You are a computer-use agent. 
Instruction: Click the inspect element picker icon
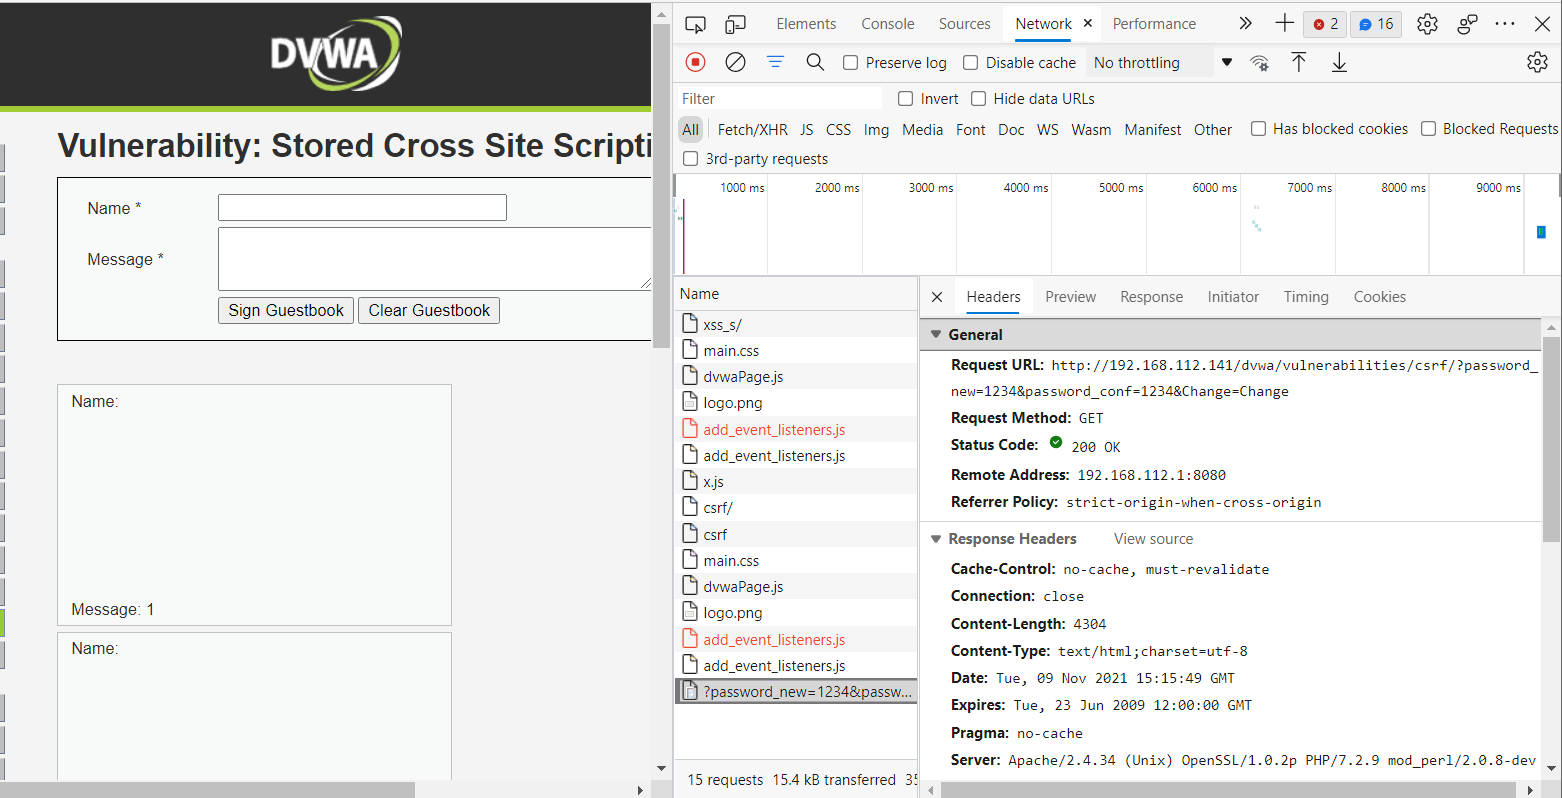pos(695,24)
